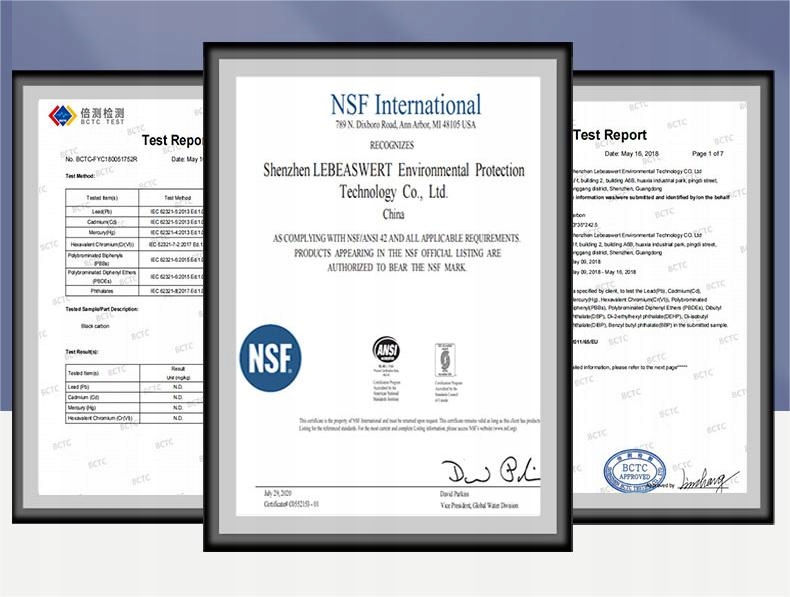Click the Chinese BCTC logo text

point(102,113)
